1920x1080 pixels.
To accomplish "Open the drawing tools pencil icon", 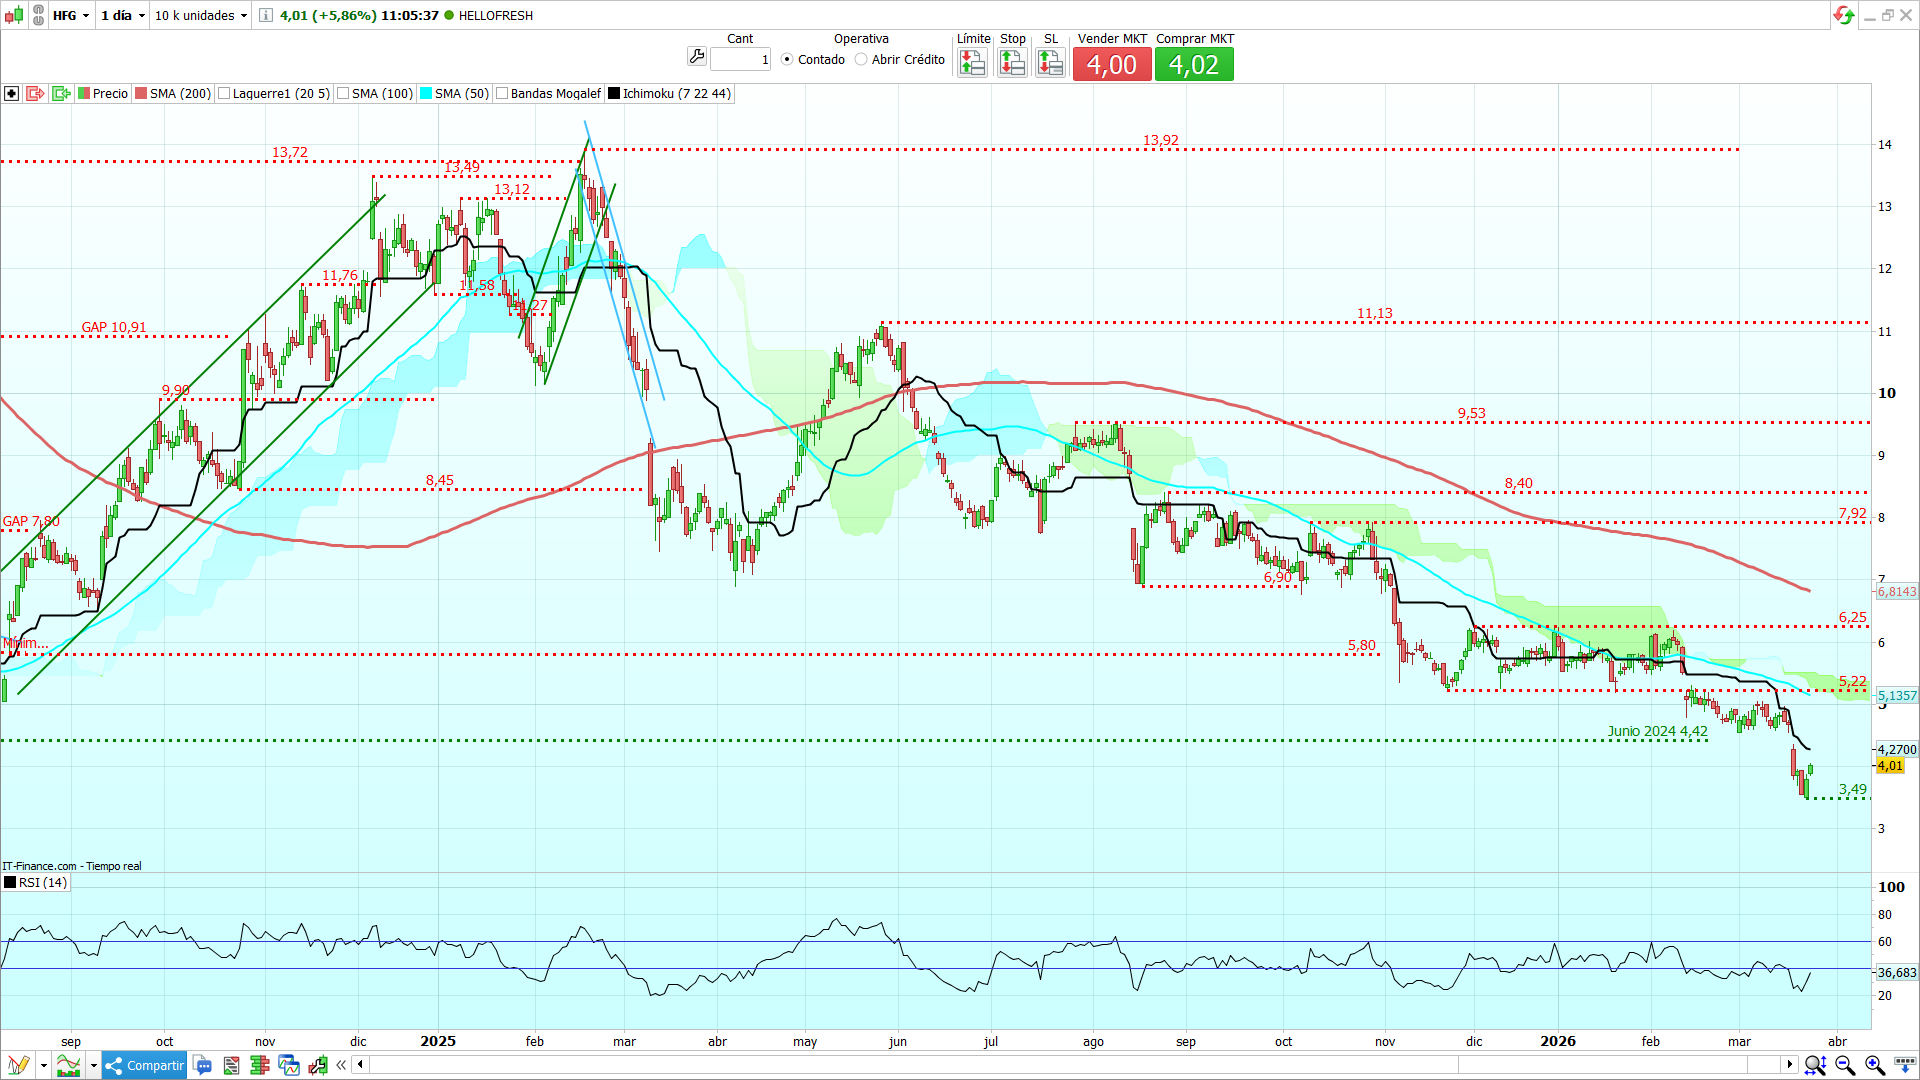I will (17, 1065).
